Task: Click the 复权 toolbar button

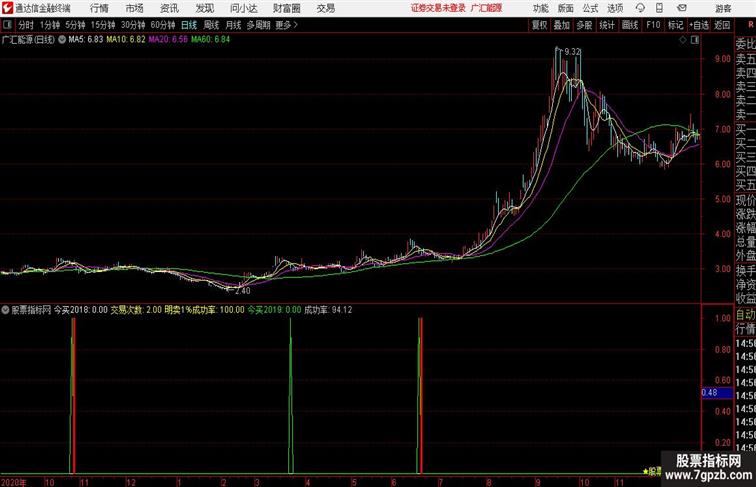Action: (540, 25)
